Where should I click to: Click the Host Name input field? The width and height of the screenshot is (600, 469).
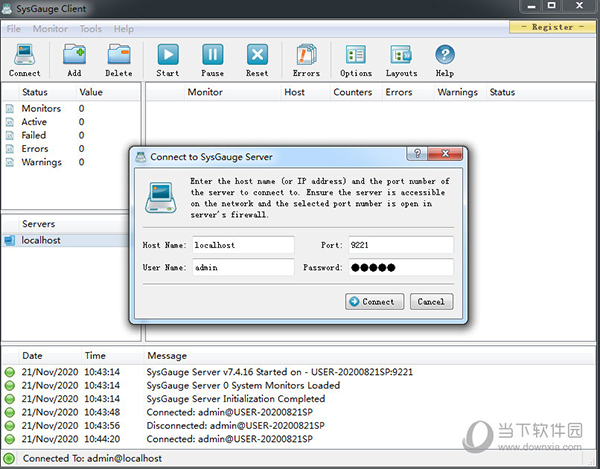pos(243,245)
